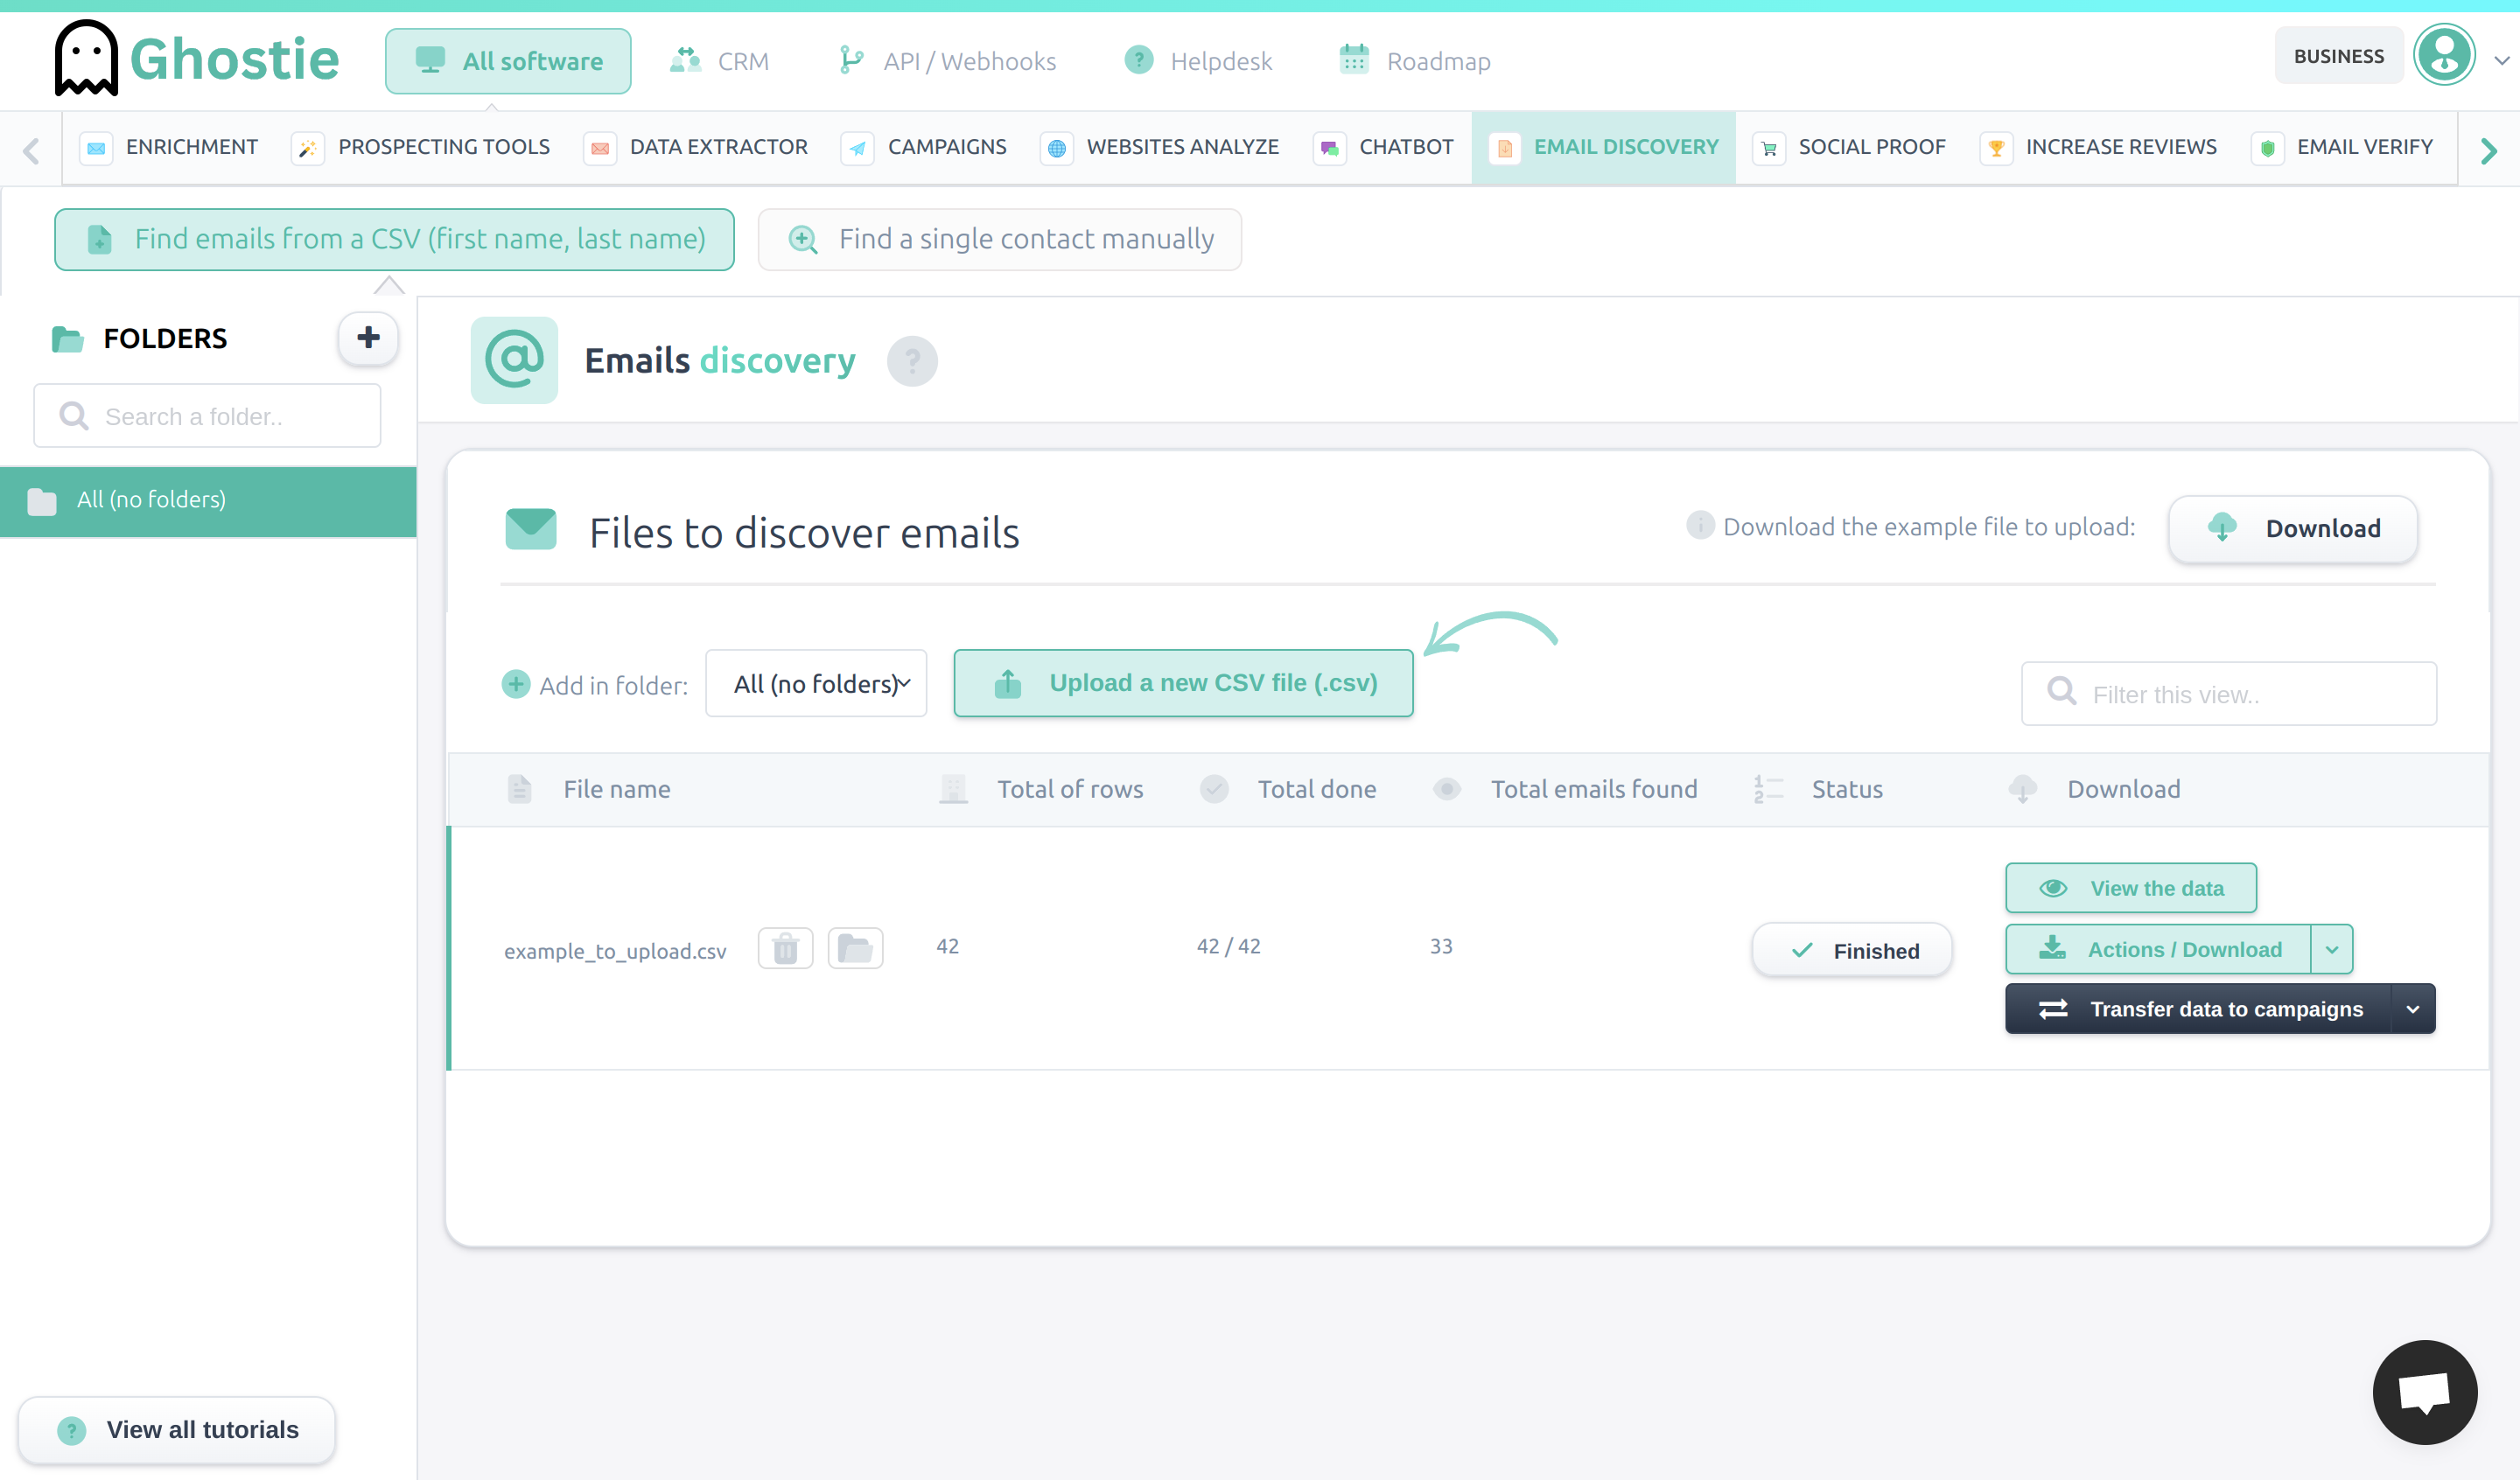Screen dimensions: 2520x1480
Task: Click the 42 / 42 total done value
Action: (x=1228, y=946)
